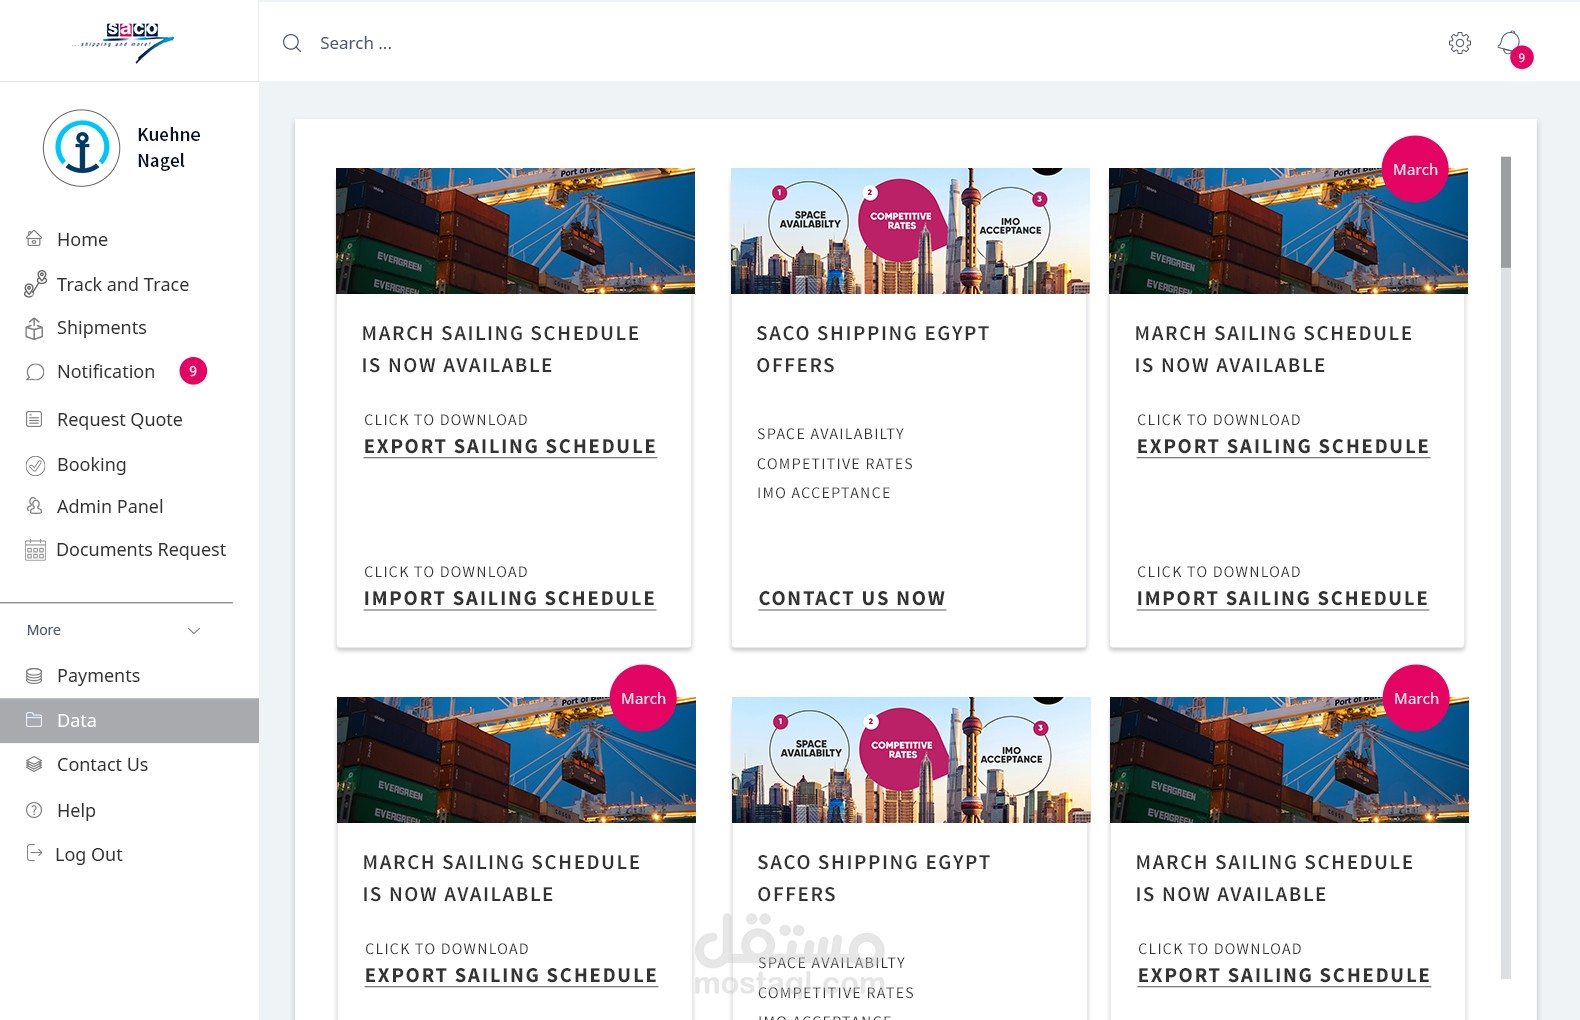Click IMO Acceptance text in top offers card
Screen dimensions: 1580x1020
824,493
